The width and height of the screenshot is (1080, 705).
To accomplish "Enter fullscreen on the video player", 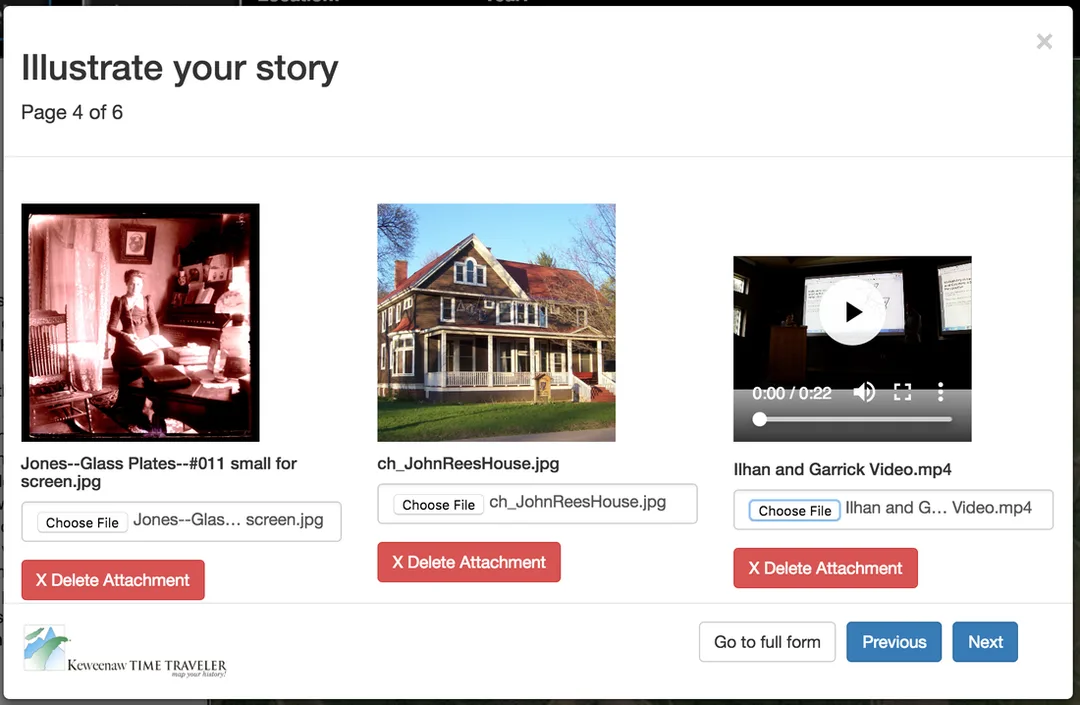I will pos(902,392).
